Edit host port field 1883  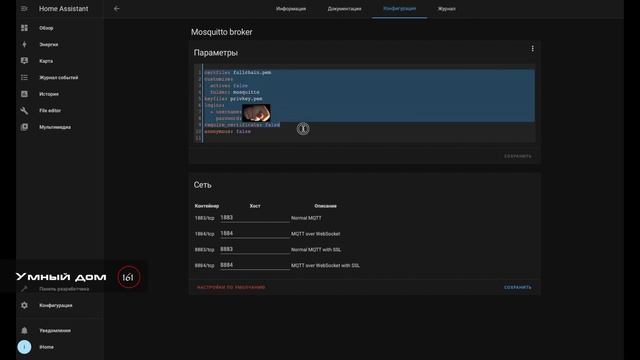pos(255,218)
